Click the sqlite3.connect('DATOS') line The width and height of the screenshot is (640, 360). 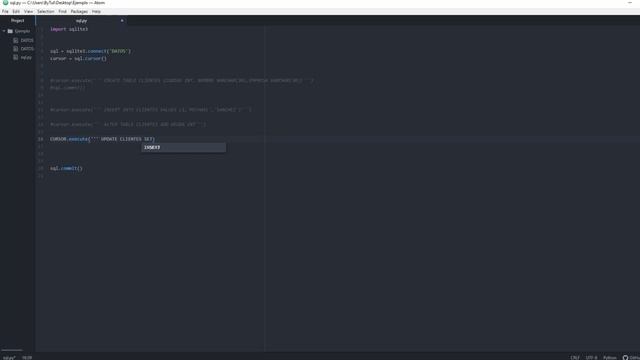91,51
